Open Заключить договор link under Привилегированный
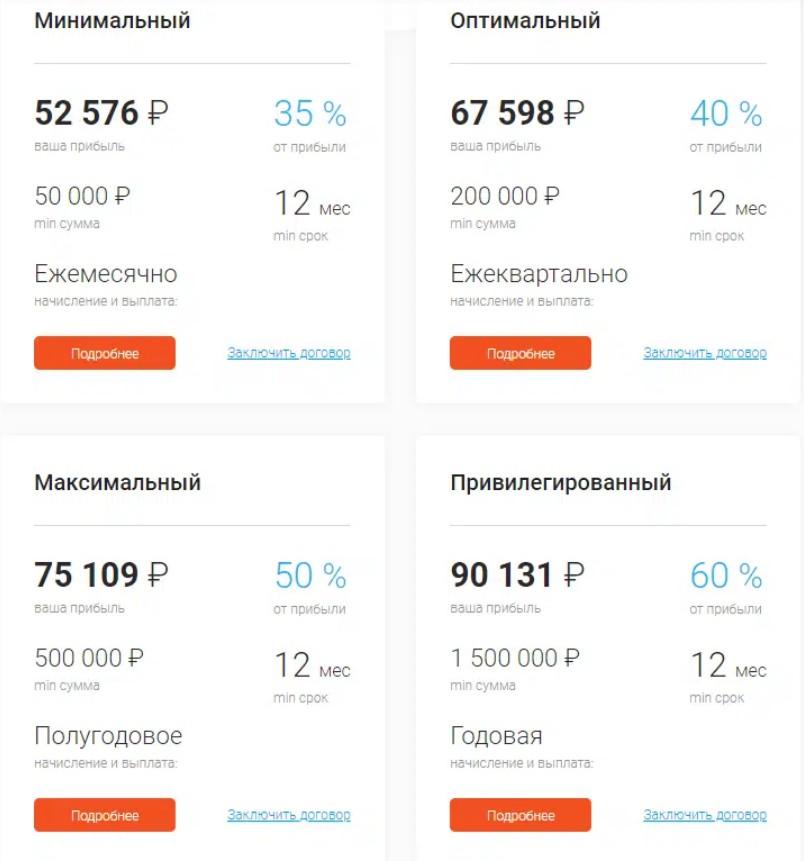Viewport: 804px width, 861px height. 706,814
